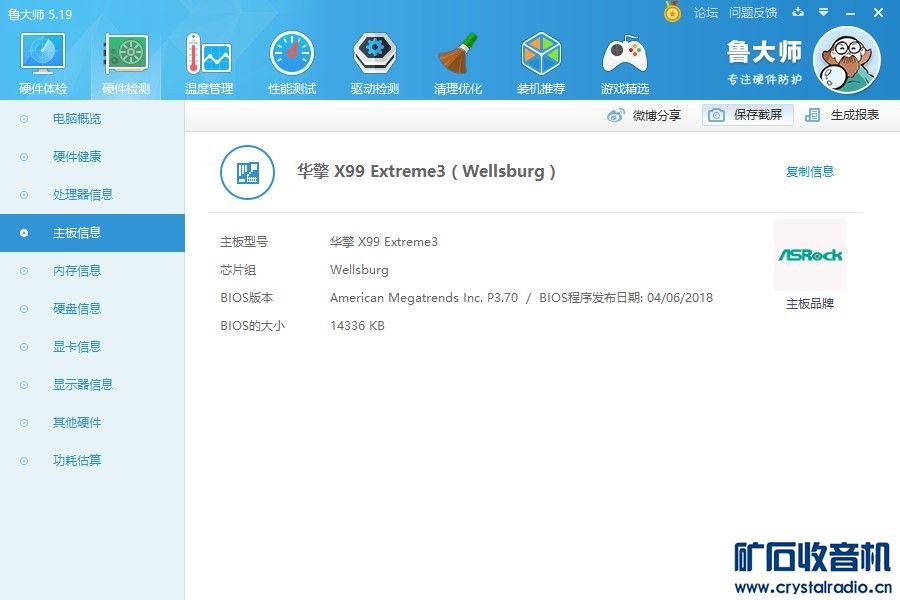Click 保存截屏 save screenshot button
900x600 pixels.
pos(748,115)
